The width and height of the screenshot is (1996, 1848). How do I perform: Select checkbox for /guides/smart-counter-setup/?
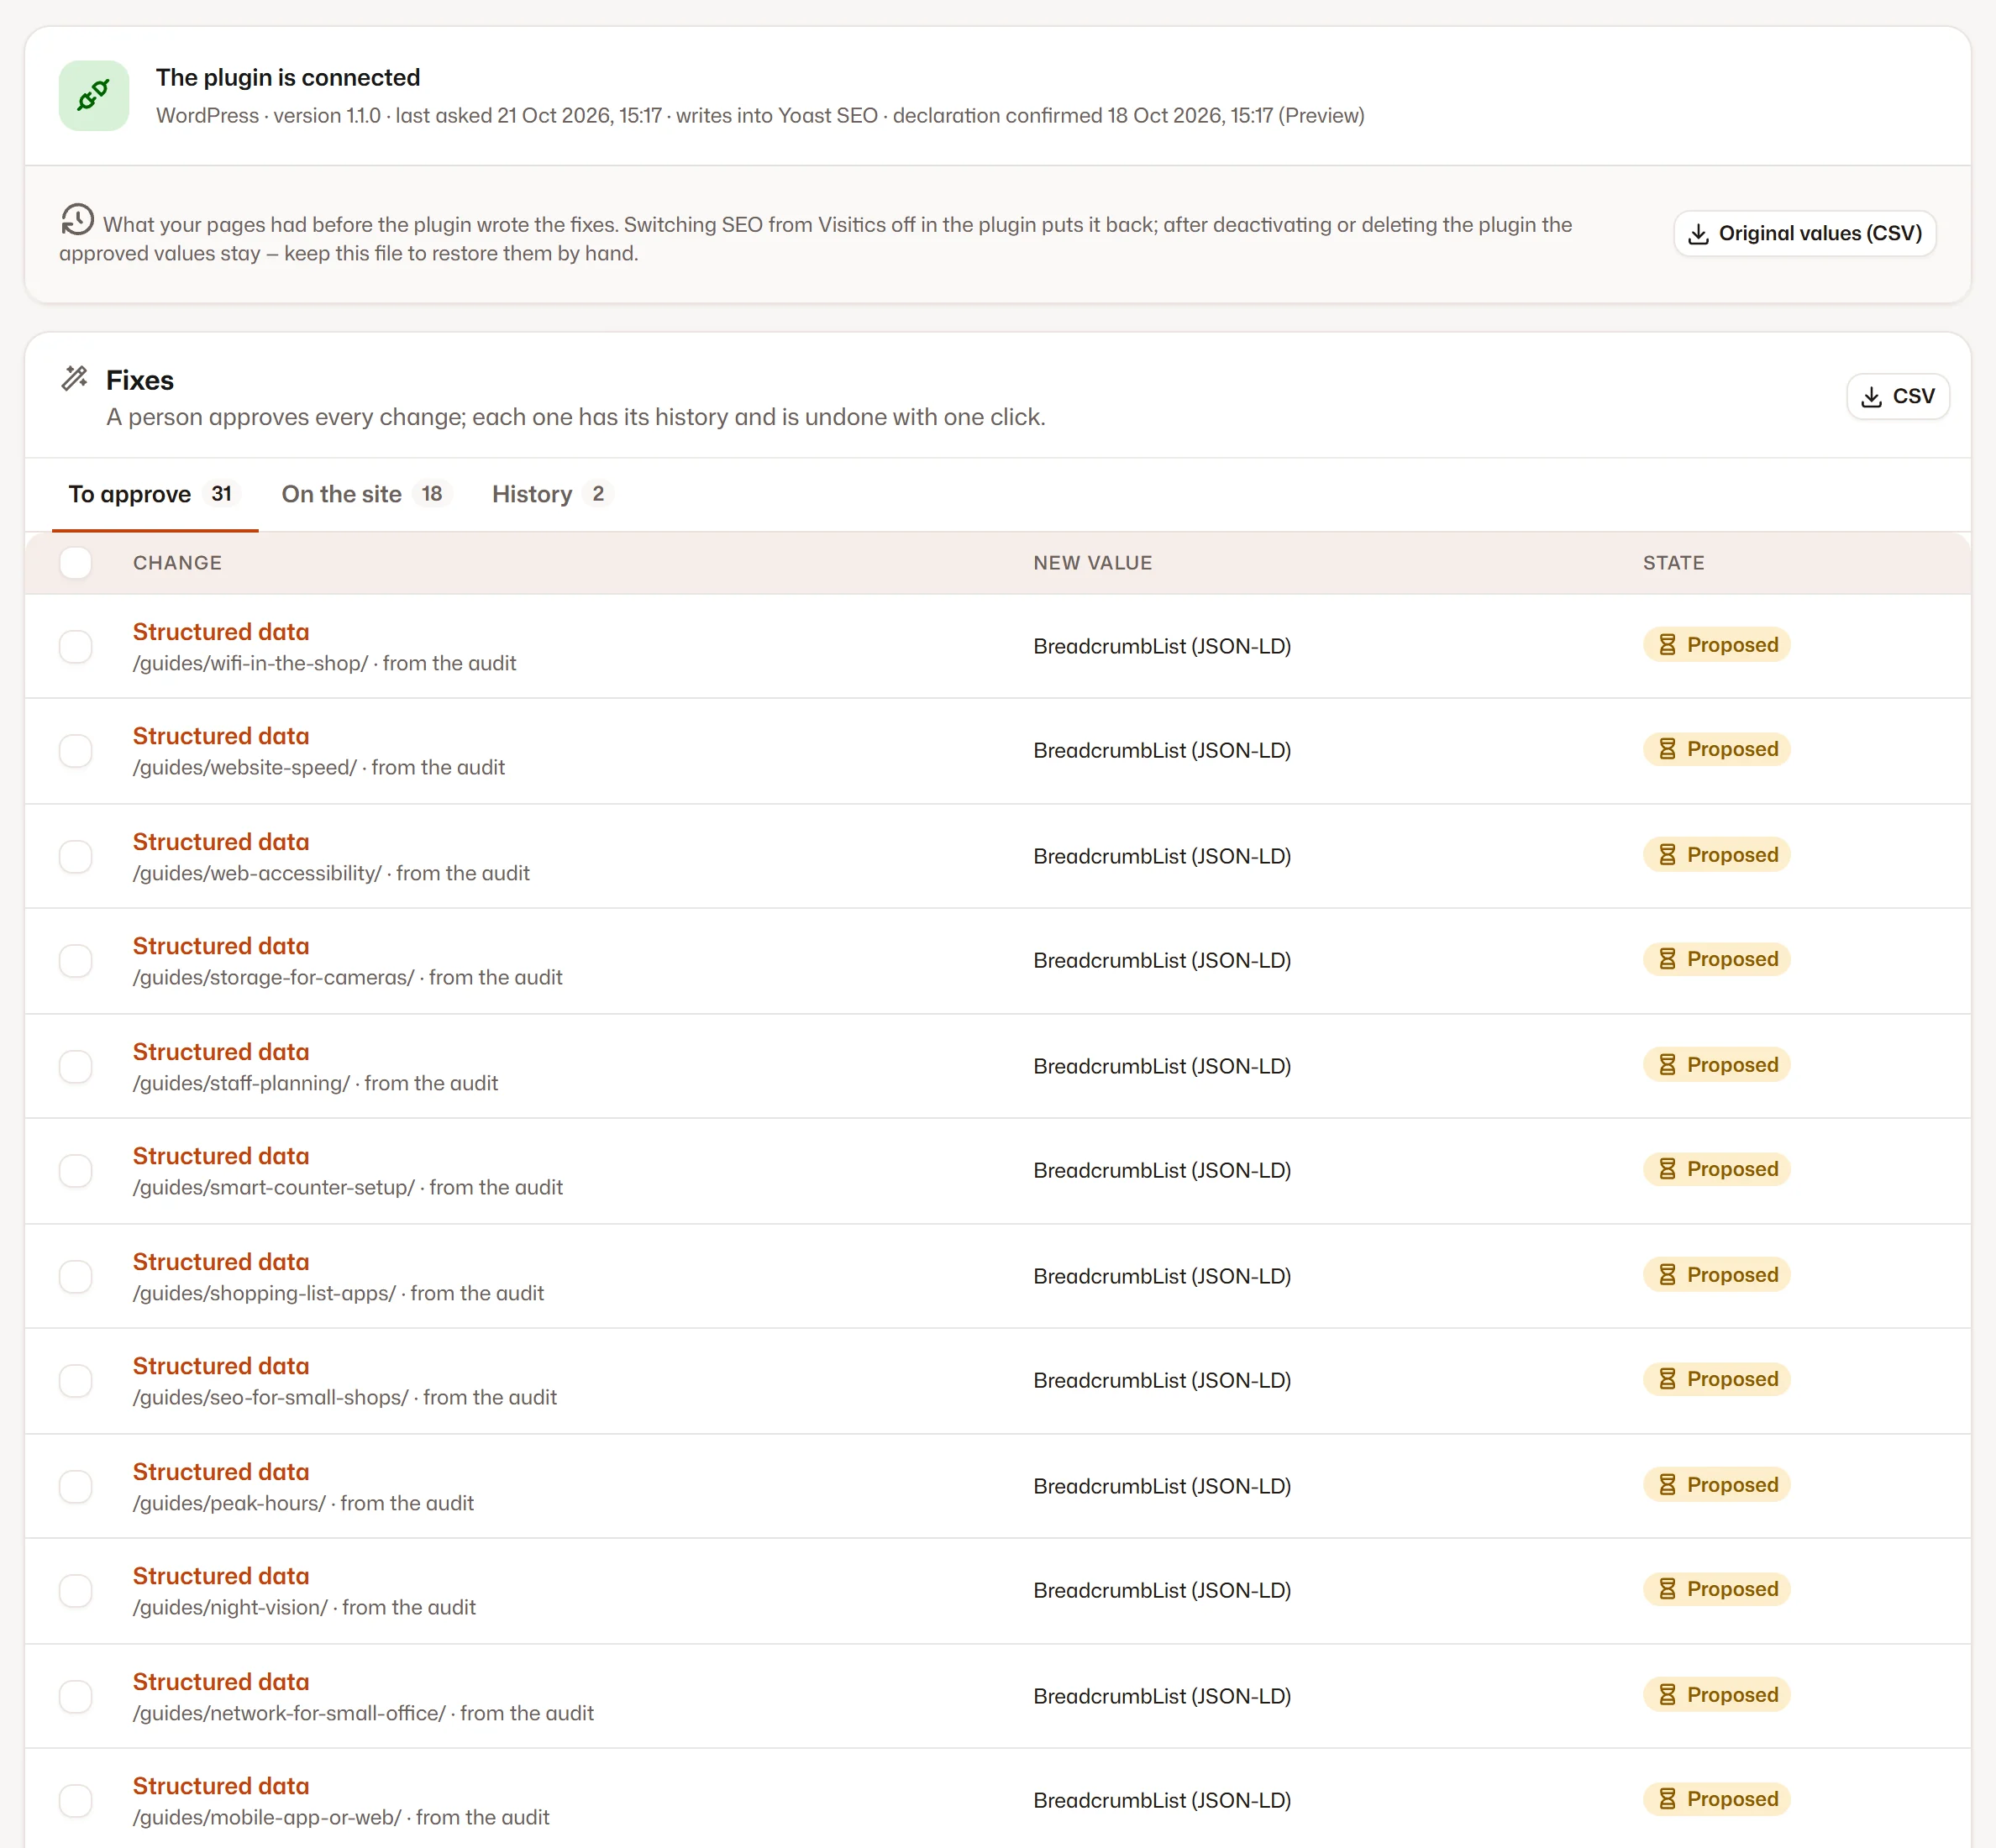pyautogui.click(x=76, y=1171)
